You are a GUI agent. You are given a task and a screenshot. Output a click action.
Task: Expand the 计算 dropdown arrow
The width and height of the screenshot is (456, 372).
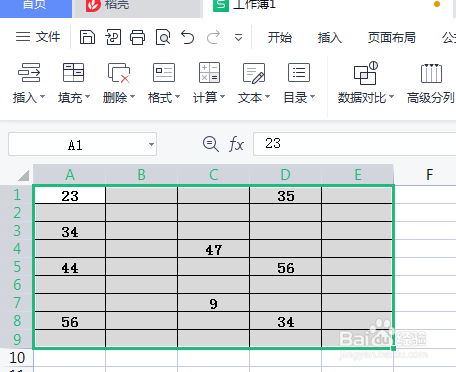pos(223,97)
